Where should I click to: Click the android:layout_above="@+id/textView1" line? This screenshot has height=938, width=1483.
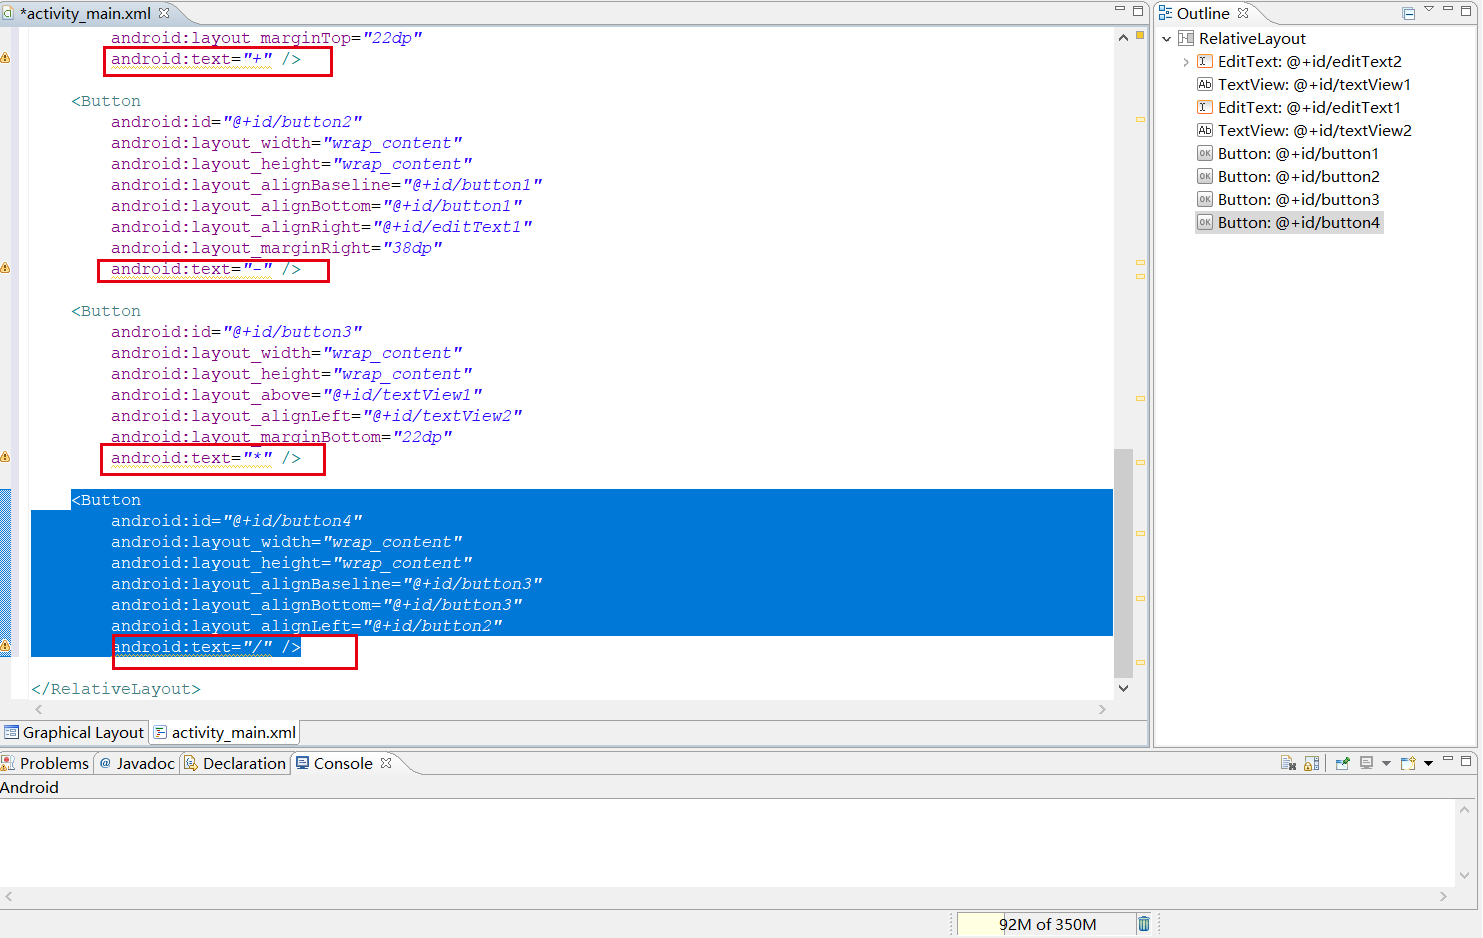click(296, 395)
